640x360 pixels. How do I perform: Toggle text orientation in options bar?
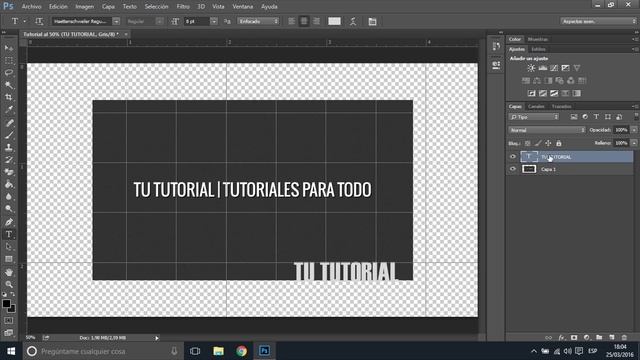pyautogui.click(x=39, y=21)
